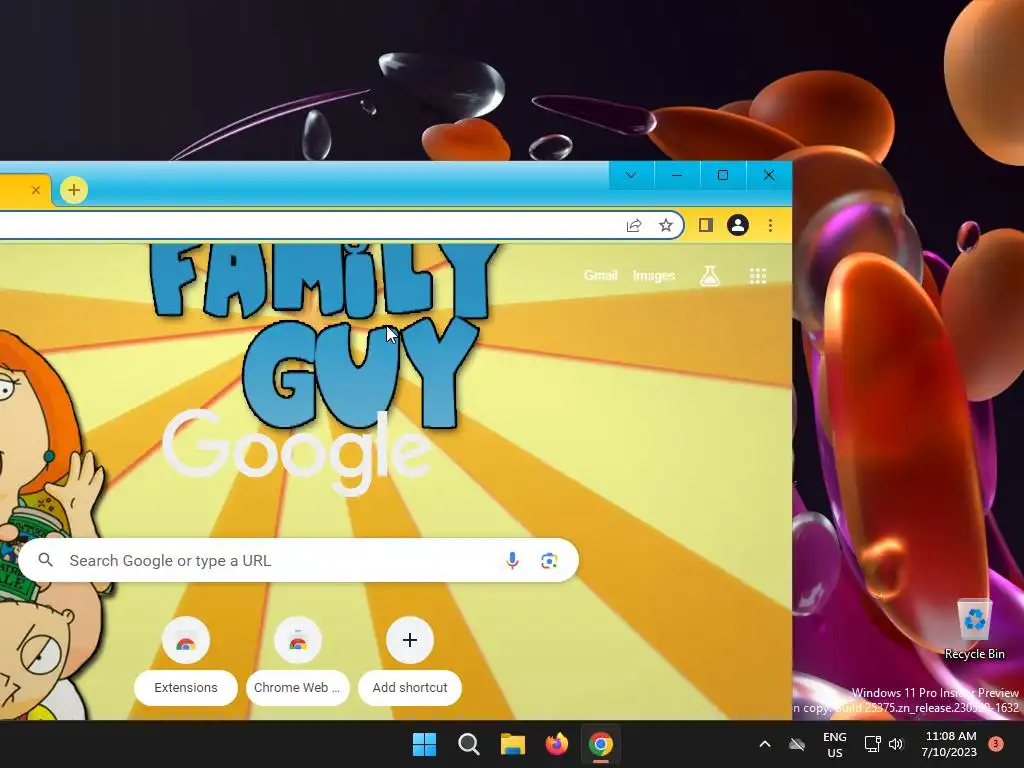
Task: Click the Extensions label
Action: tap(185, 688)
